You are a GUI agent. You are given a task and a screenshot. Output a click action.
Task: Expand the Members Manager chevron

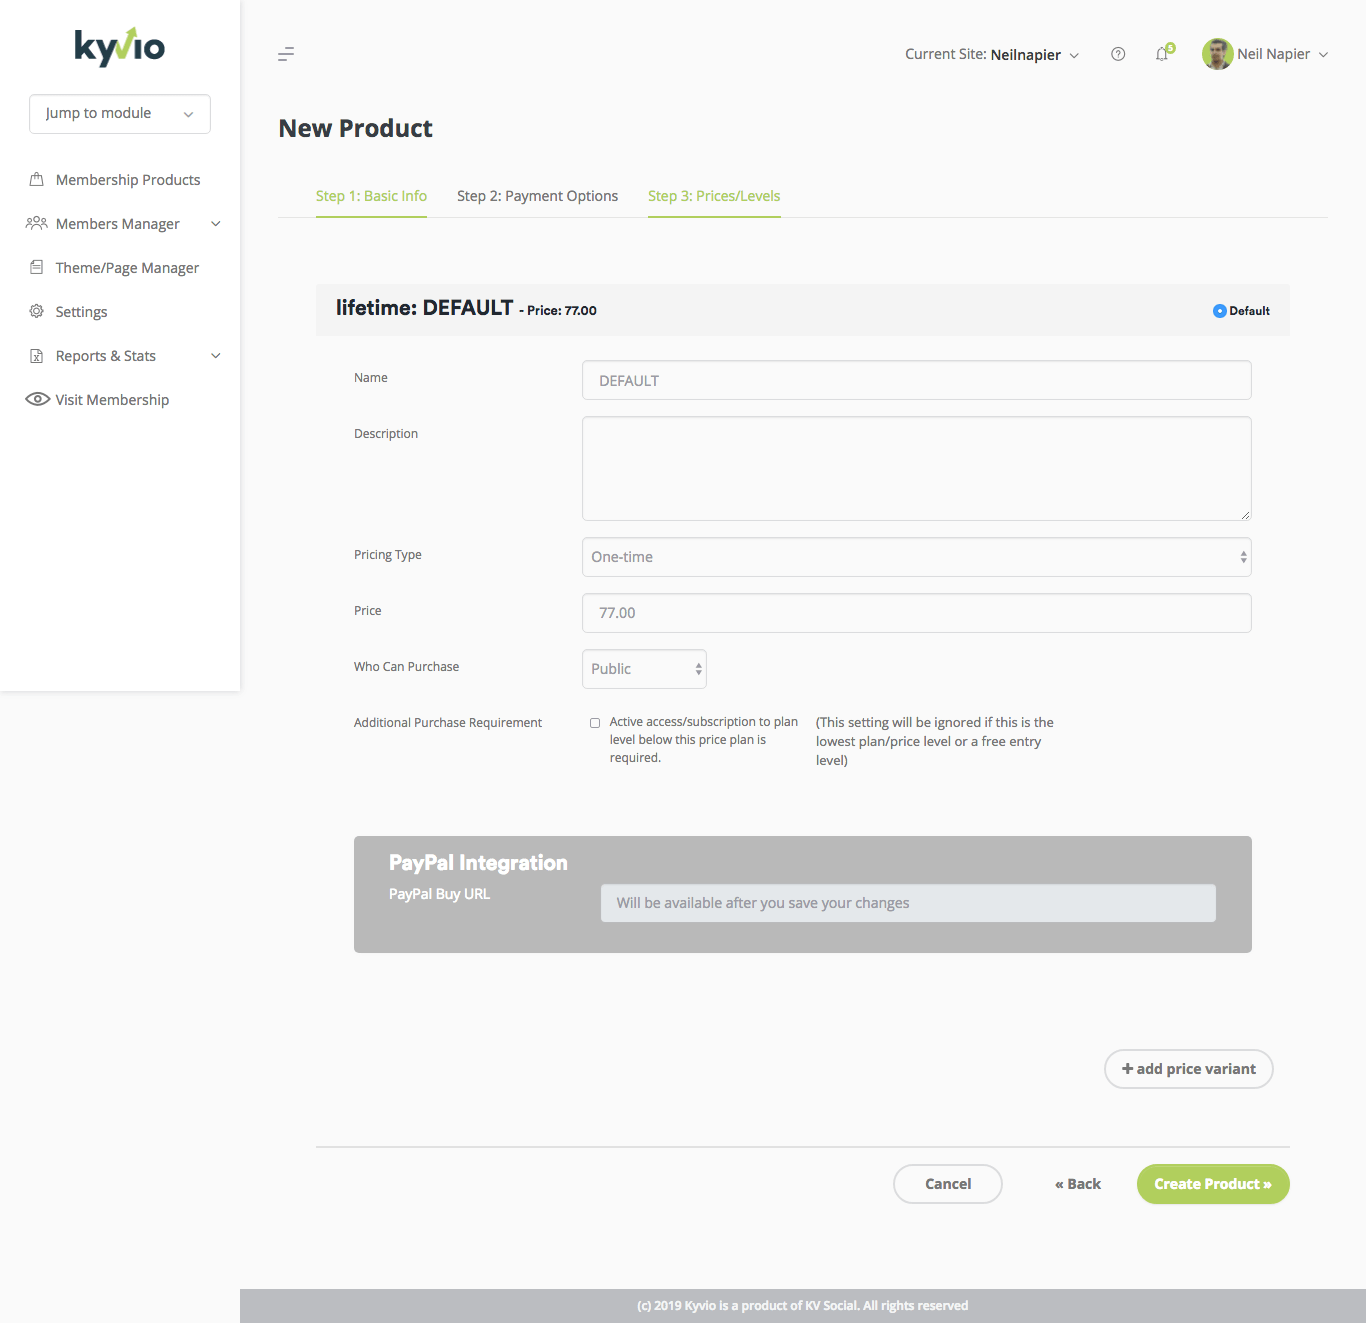(x=216, y=224)
